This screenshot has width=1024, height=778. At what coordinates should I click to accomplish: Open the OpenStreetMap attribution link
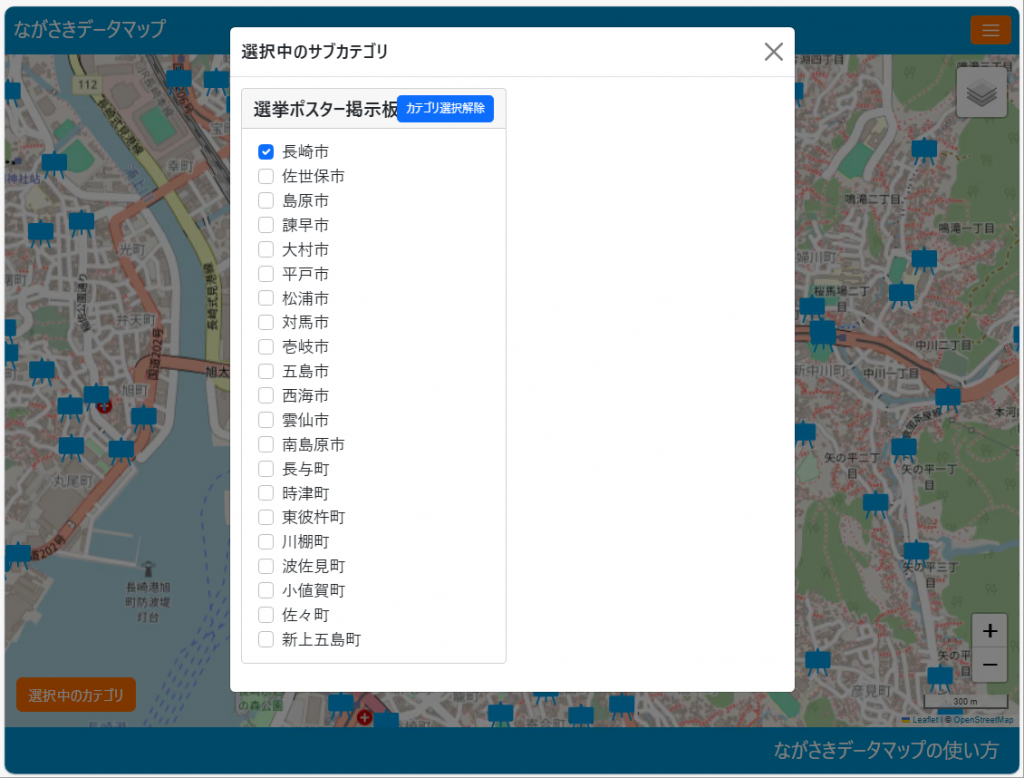point(983,720)
